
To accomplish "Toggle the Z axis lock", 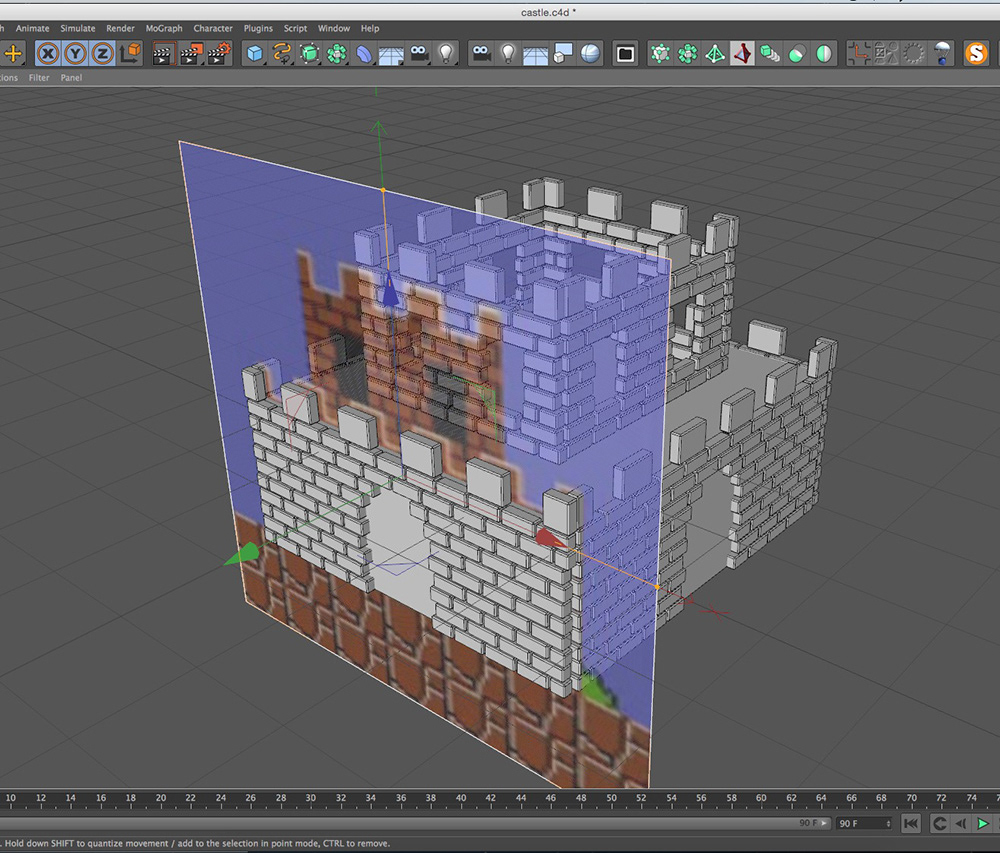I will point(102,54).
